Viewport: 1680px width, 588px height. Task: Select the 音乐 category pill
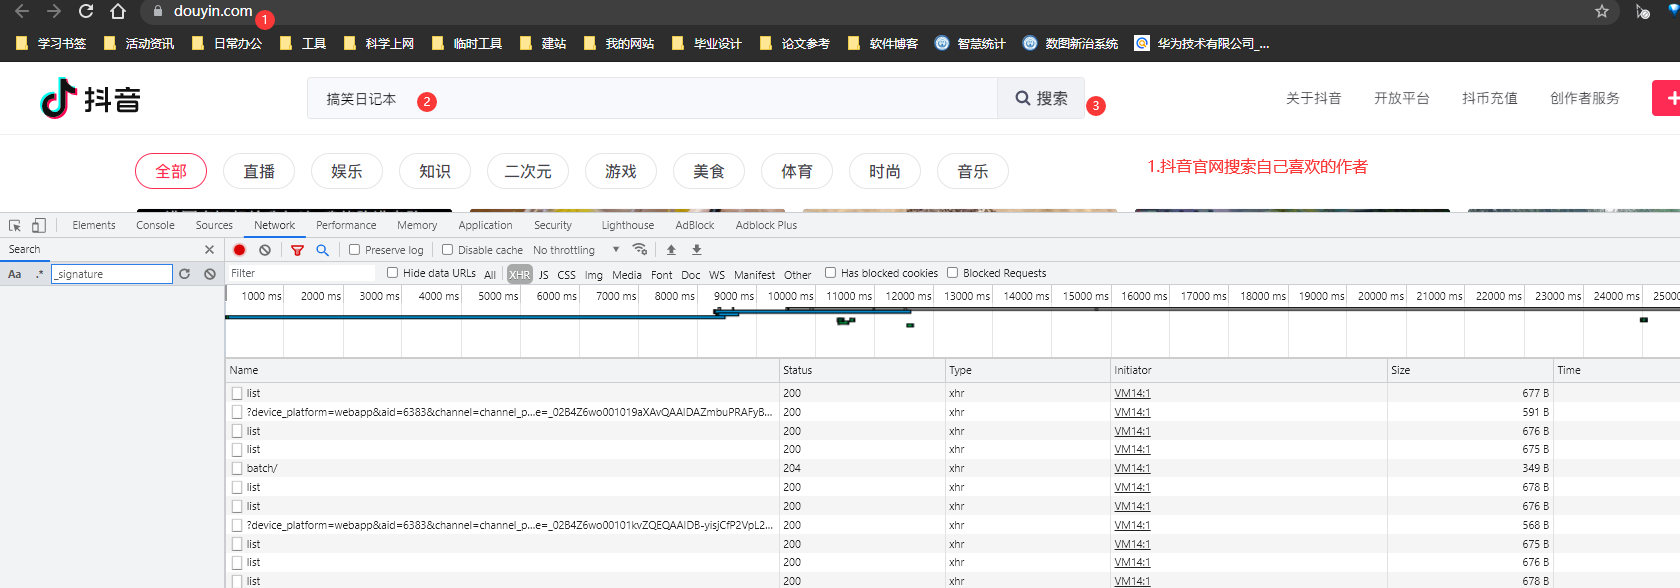click(973, 171)
